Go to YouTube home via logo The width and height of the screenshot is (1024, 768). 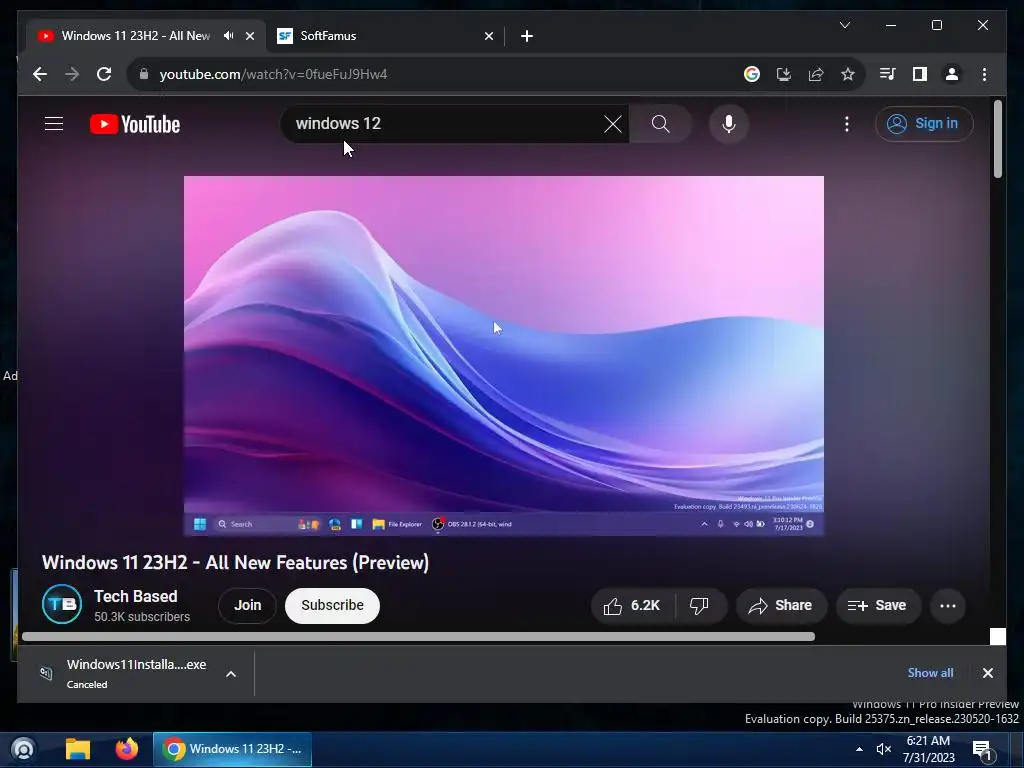[135, 124]
